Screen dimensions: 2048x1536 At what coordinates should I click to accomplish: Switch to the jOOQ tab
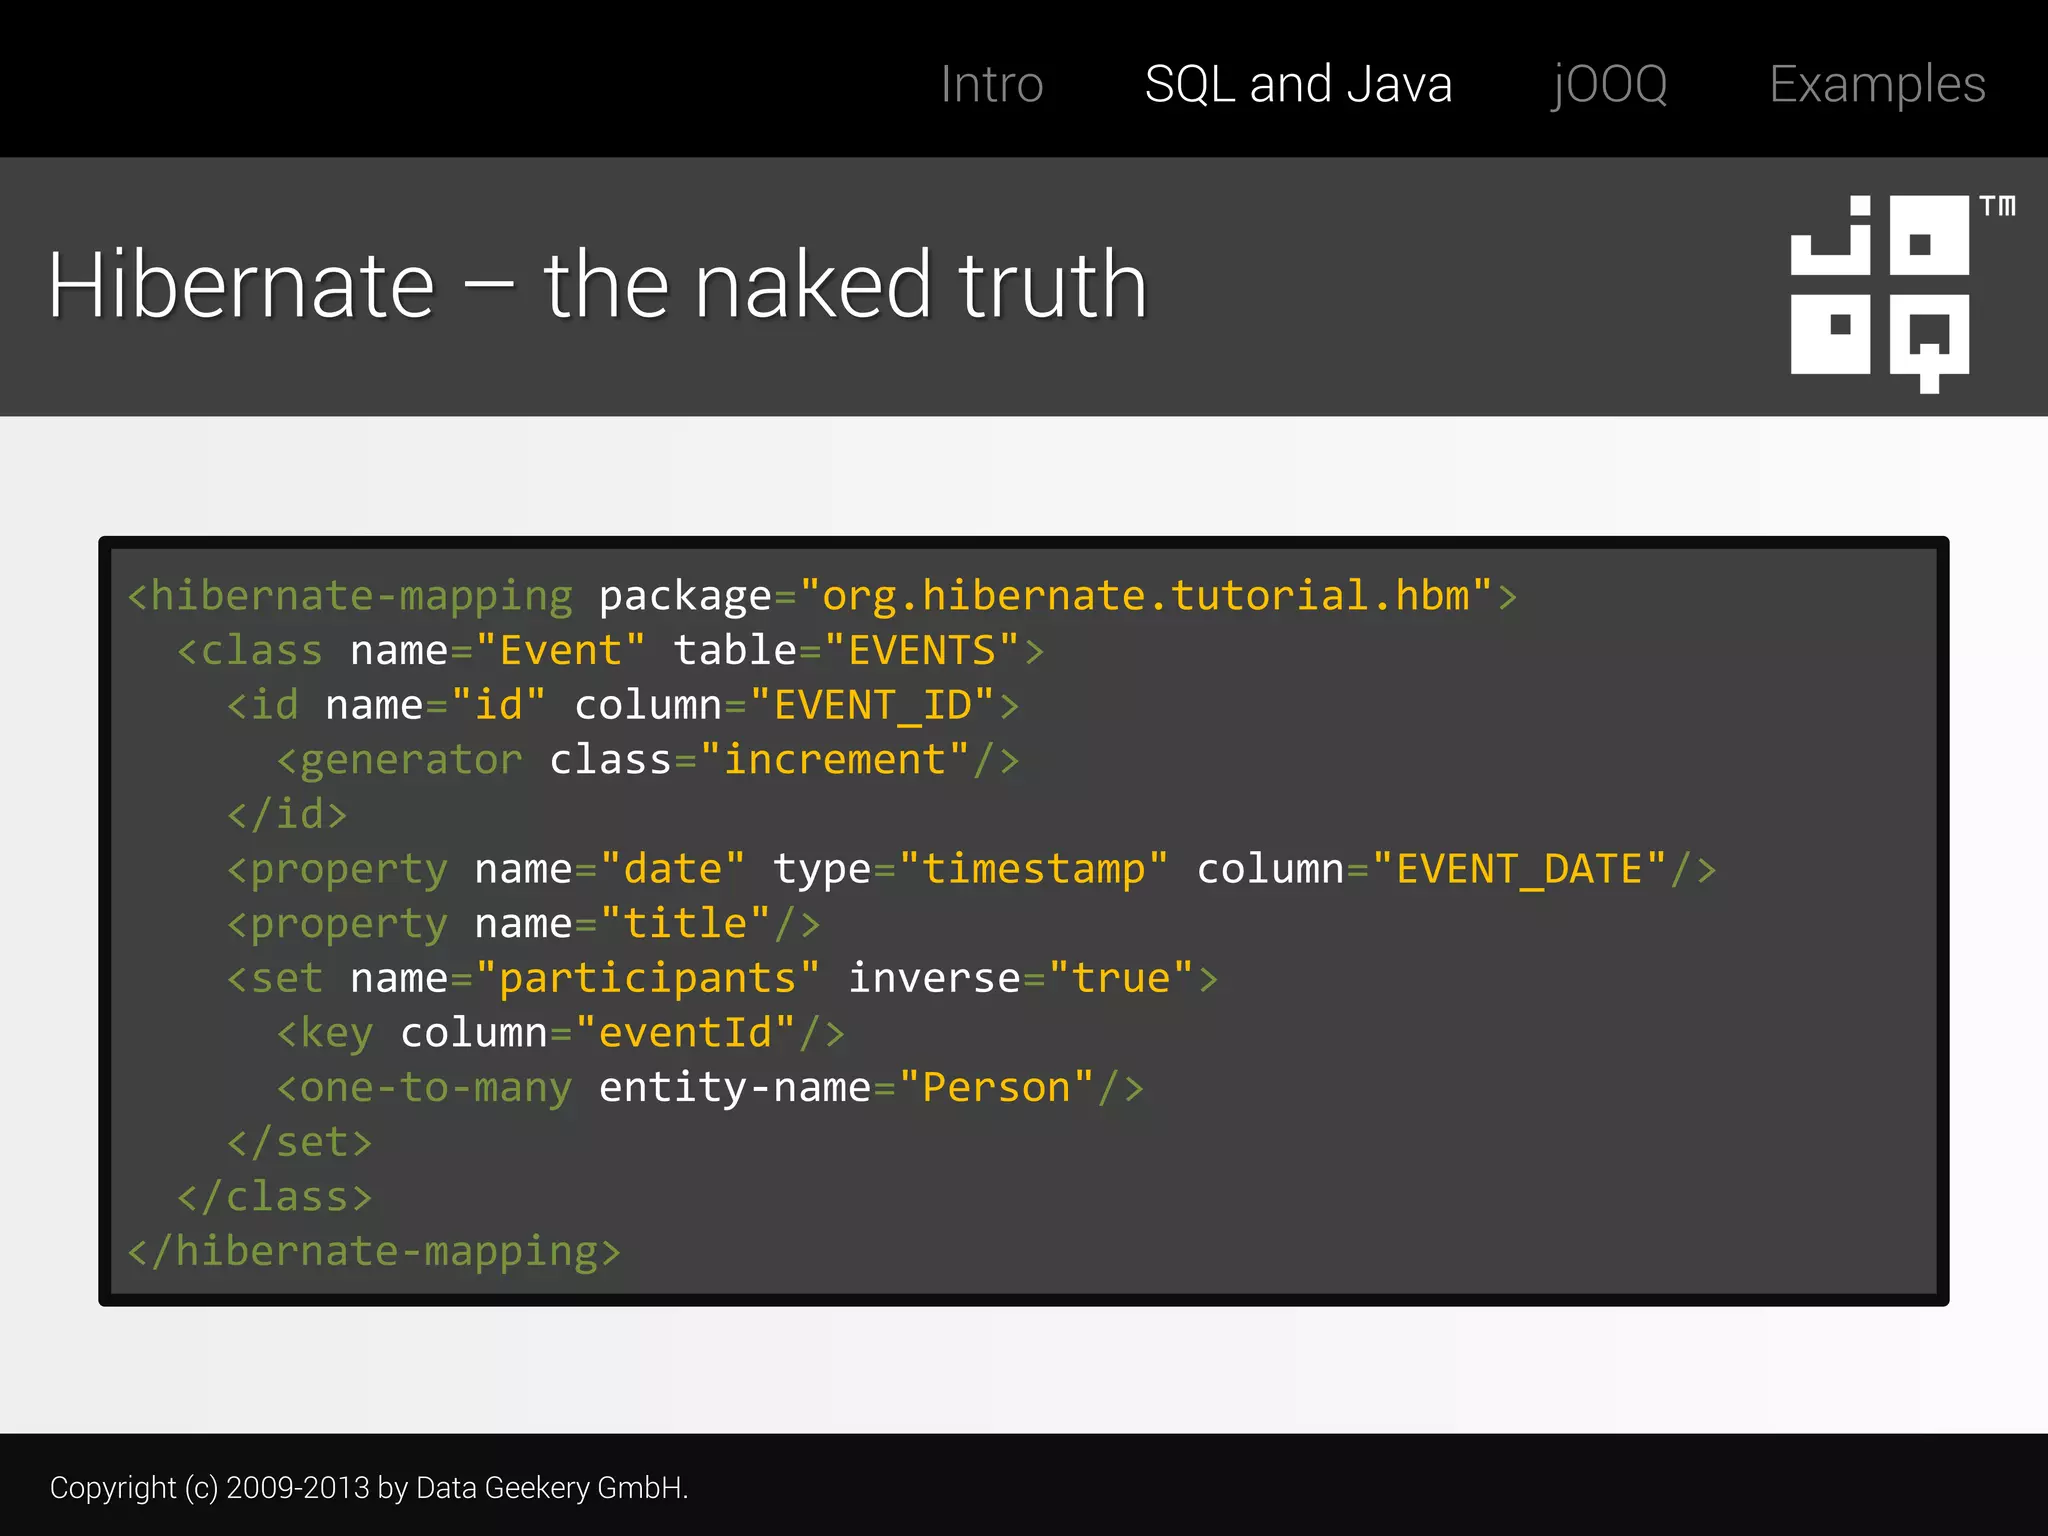pyautogui.click(x=1610, y=86)
